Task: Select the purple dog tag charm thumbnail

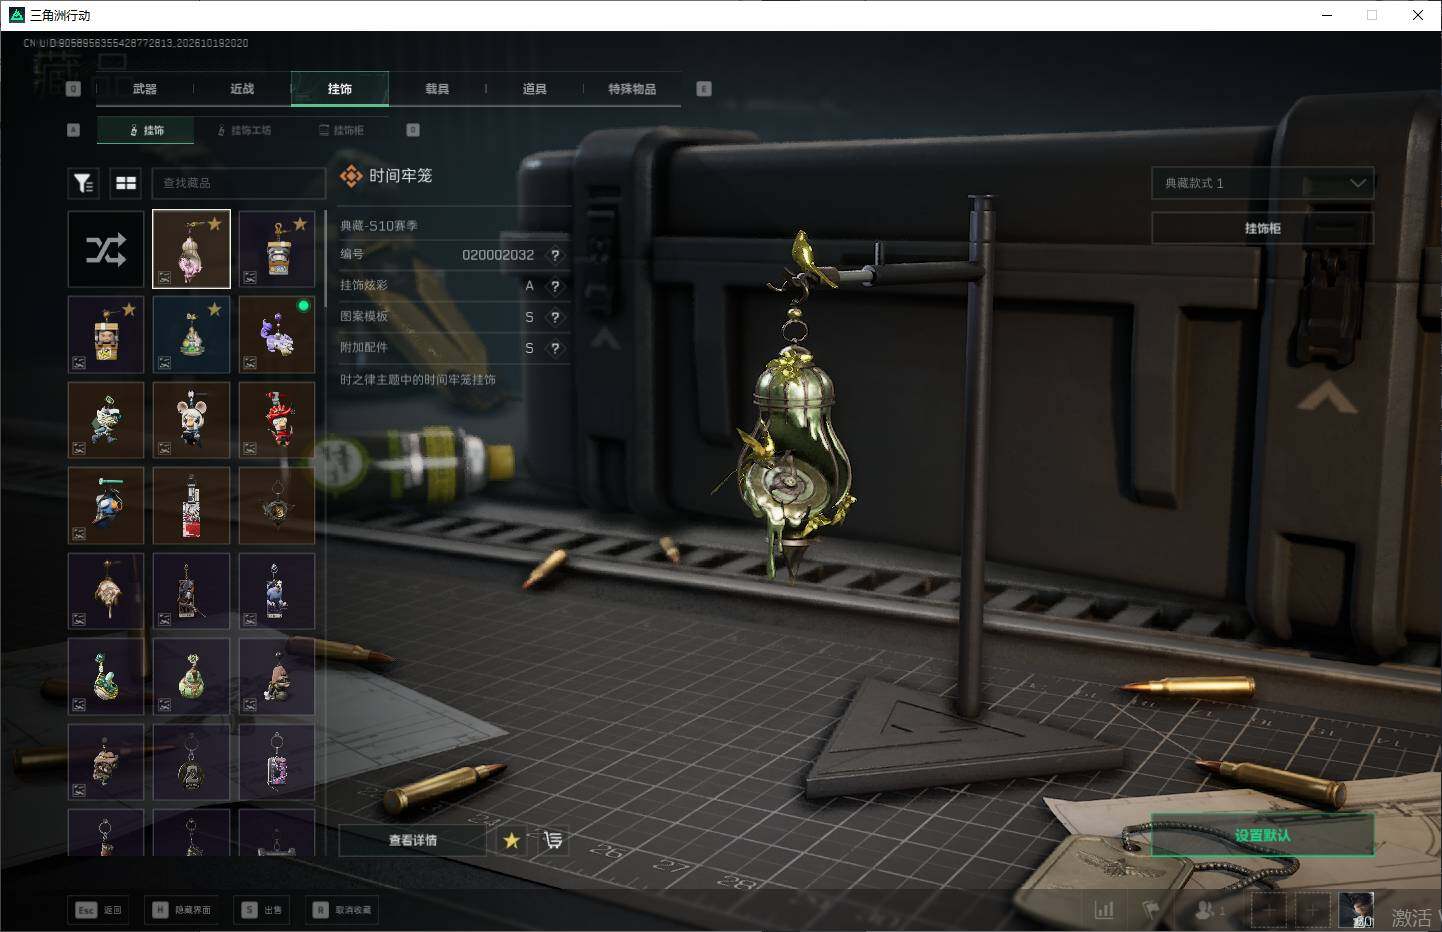Action: [277, 763]
